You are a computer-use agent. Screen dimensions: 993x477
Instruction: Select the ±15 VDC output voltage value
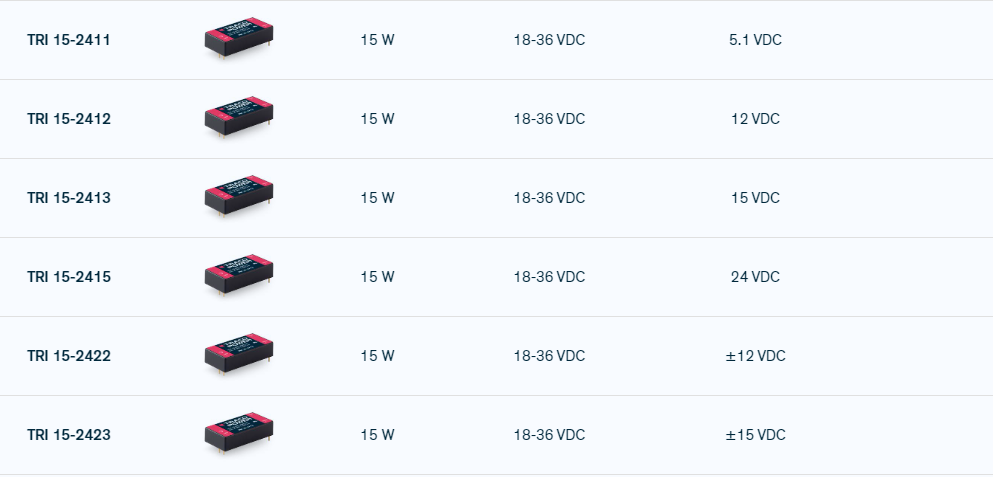click(755, 435)
